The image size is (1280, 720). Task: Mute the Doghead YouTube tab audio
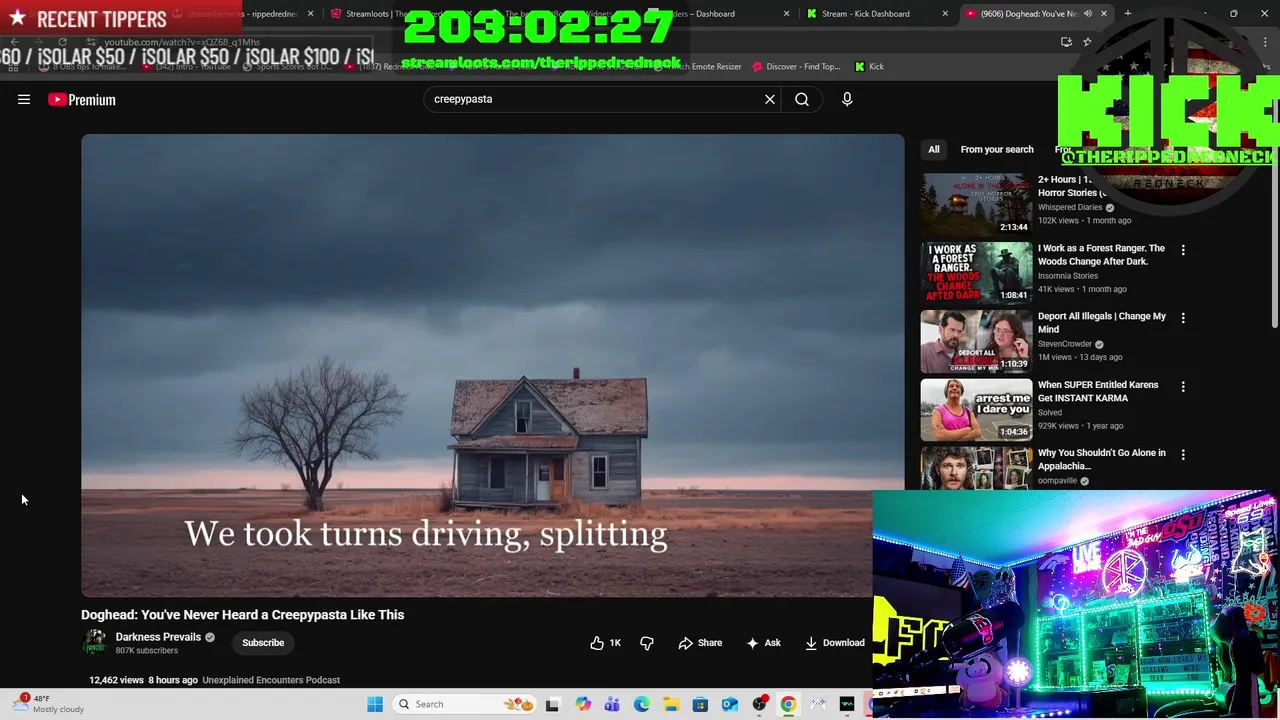tap(1087, 14)
